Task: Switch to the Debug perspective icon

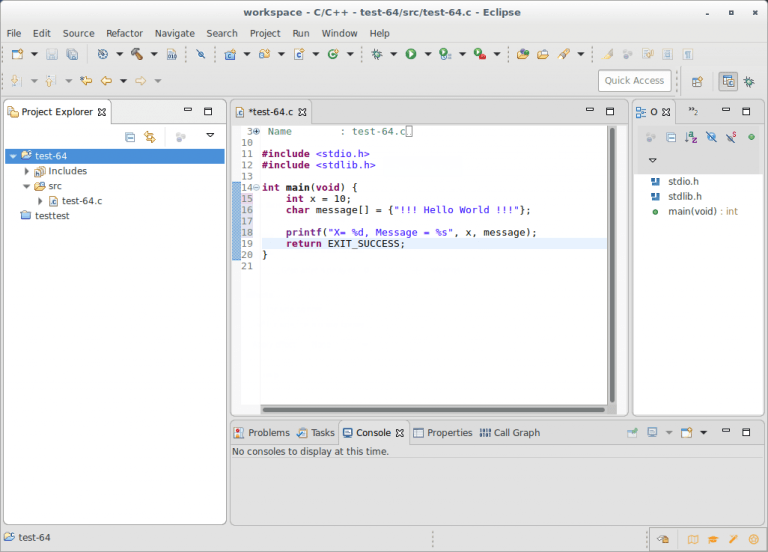Action: pos(749,81)
